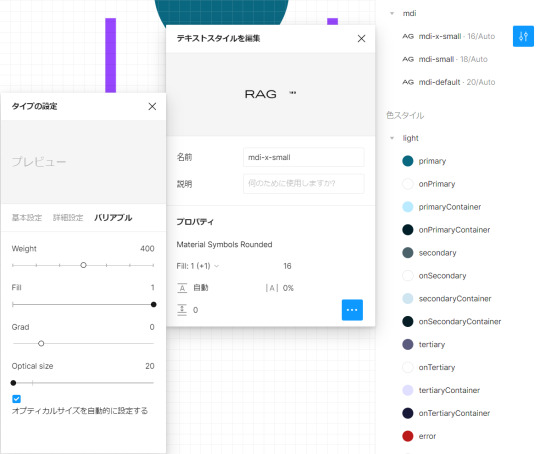Click the RAG preview text in style dialog
Viewport: 540px width, 454px height.
[x=261, y=94]
